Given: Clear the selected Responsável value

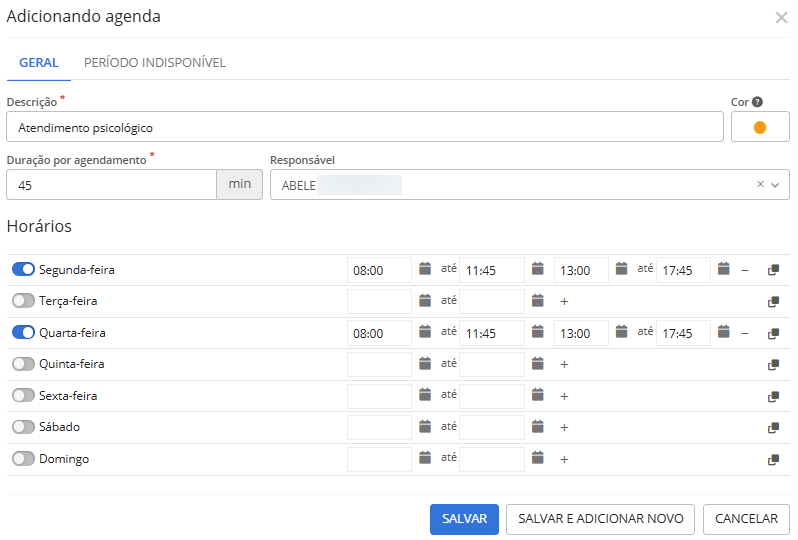Looking at the screenshot, I should click(760, 184).
